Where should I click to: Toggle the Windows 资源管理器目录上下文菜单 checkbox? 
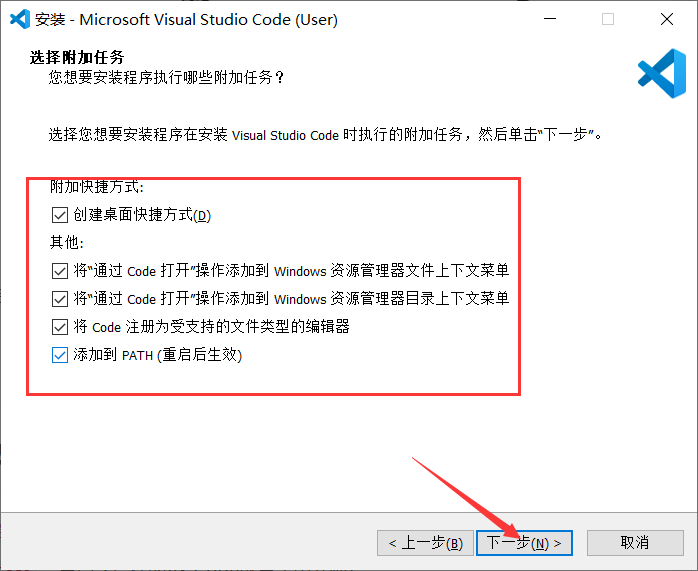(60, 299)
